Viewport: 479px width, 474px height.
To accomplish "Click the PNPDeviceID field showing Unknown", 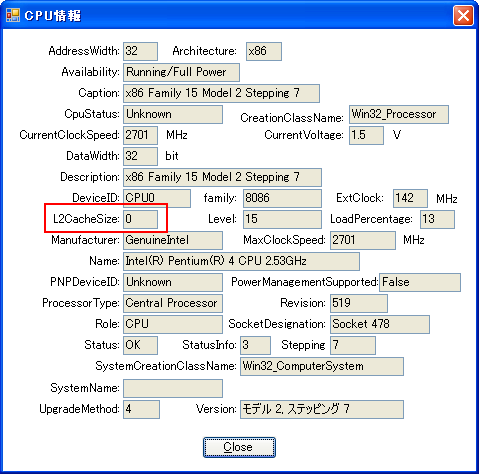I will pos(173,282).
